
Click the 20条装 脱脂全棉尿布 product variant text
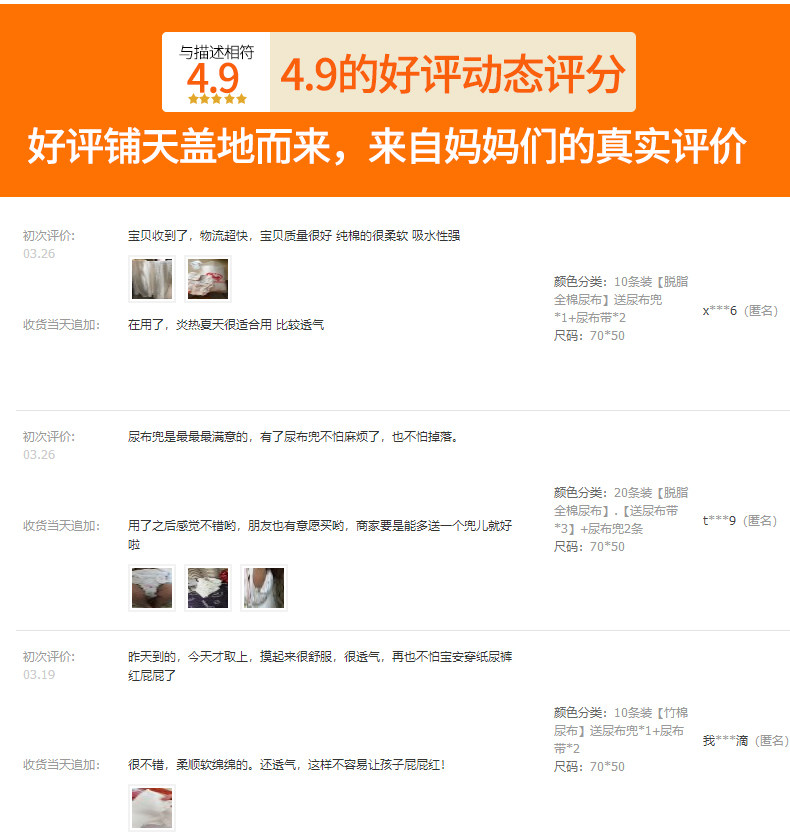(621, 511)
